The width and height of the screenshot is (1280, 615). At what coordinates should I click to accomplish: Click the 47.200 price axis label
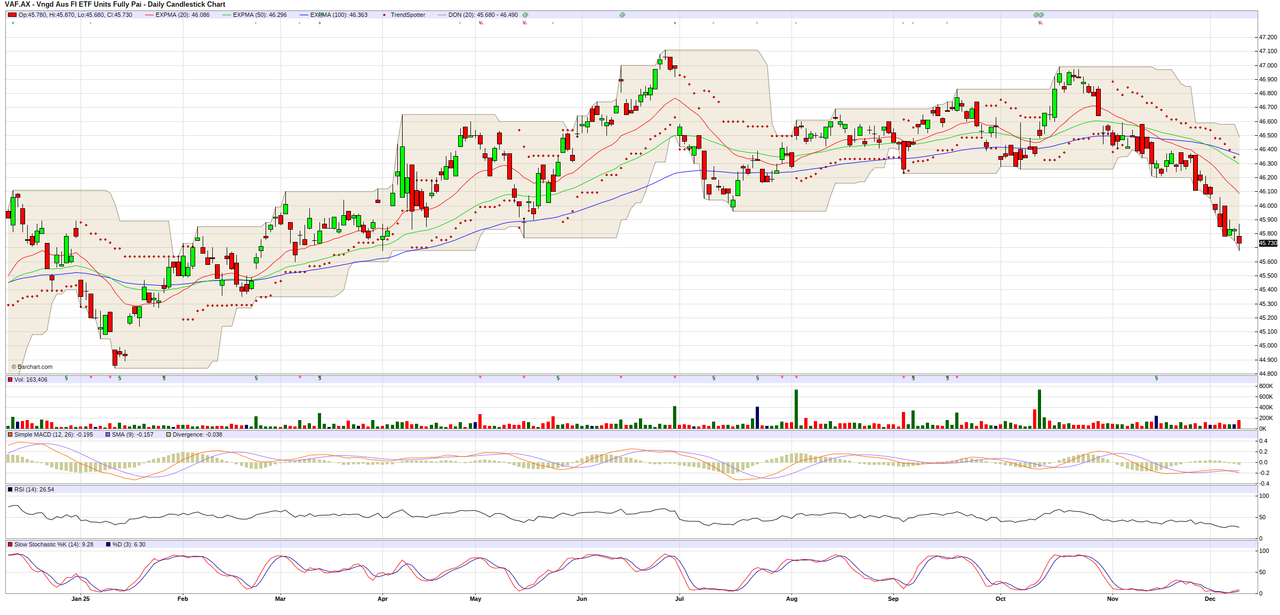(1268, 37)
